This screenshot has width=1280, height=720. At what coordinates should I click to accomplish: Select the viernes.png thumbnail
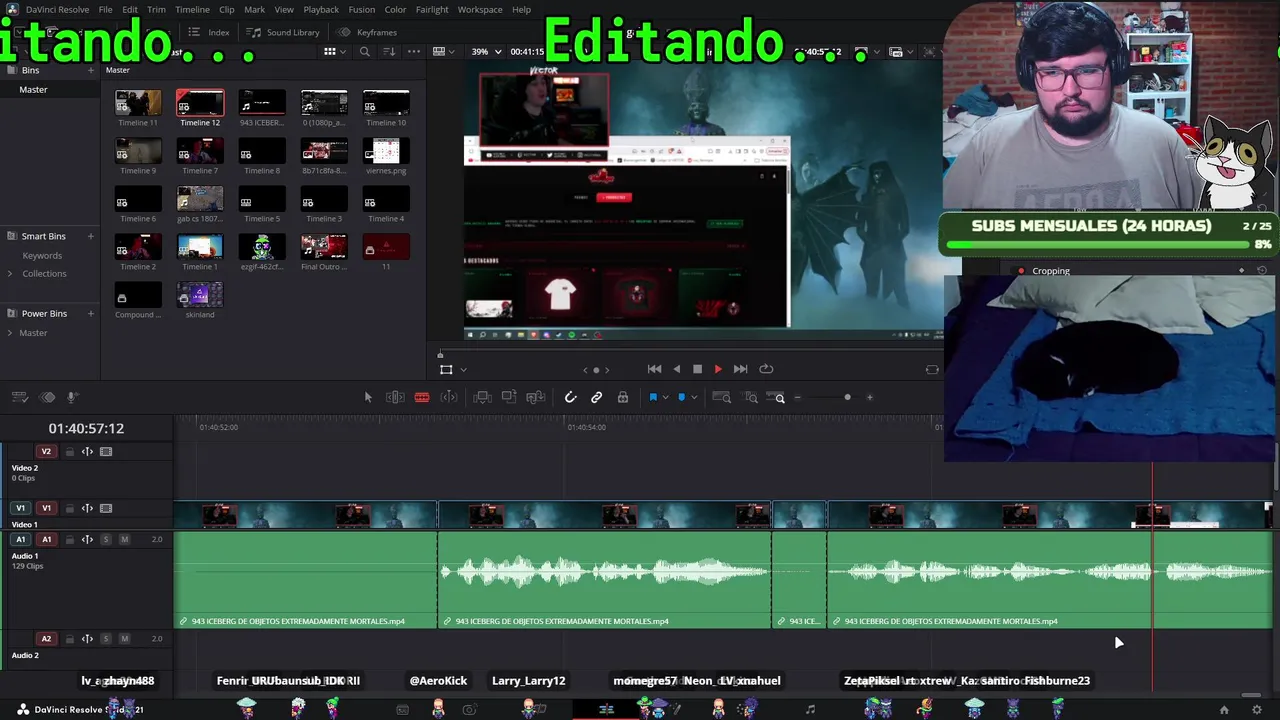click(x=386, y=151)
